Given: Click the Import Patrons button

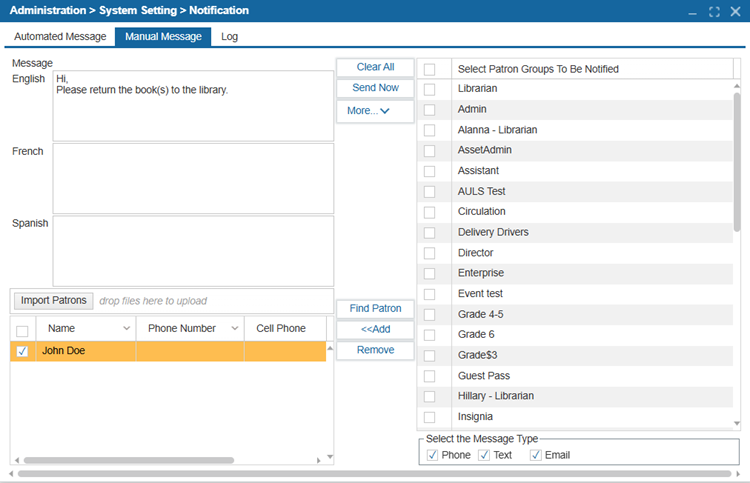Looking at the screenshot, I should (54, 300).
